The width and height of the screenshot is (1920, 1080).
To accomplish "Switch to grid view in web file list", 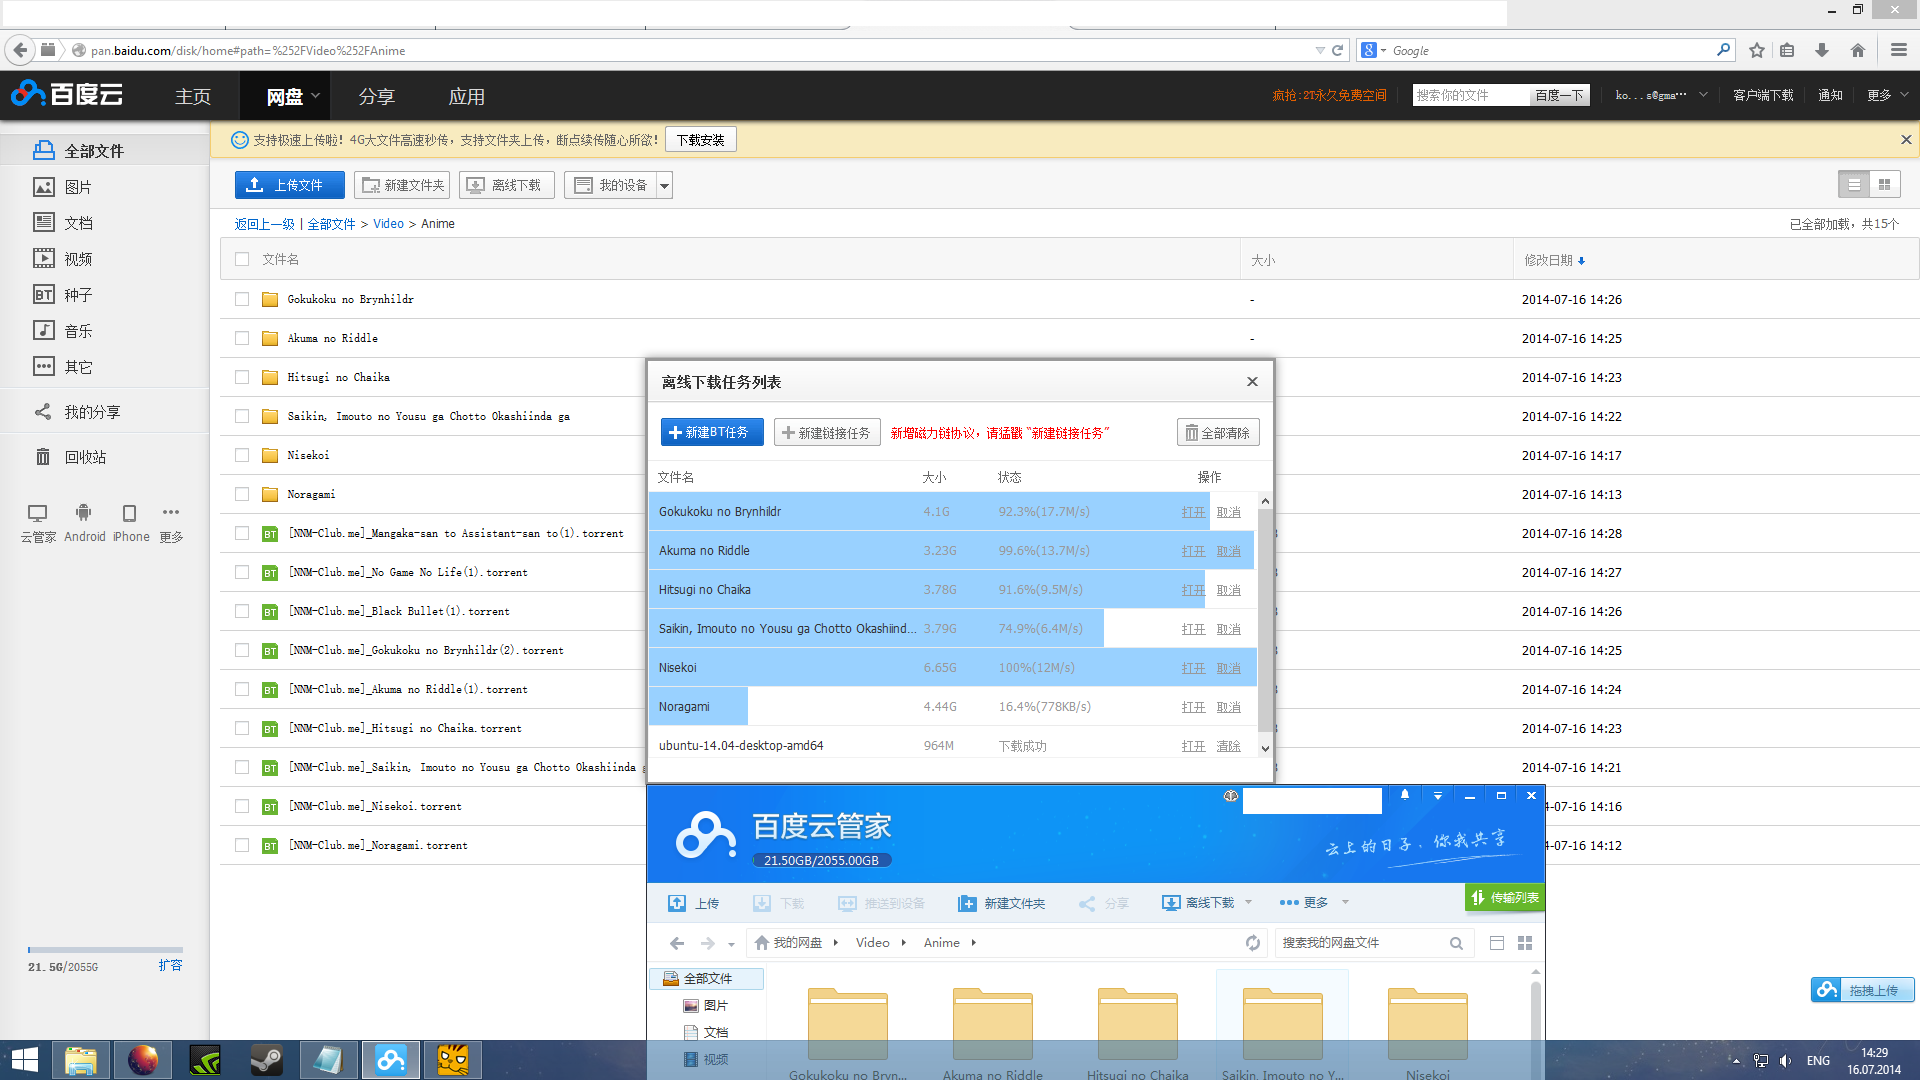I will tap(1884, 185).
